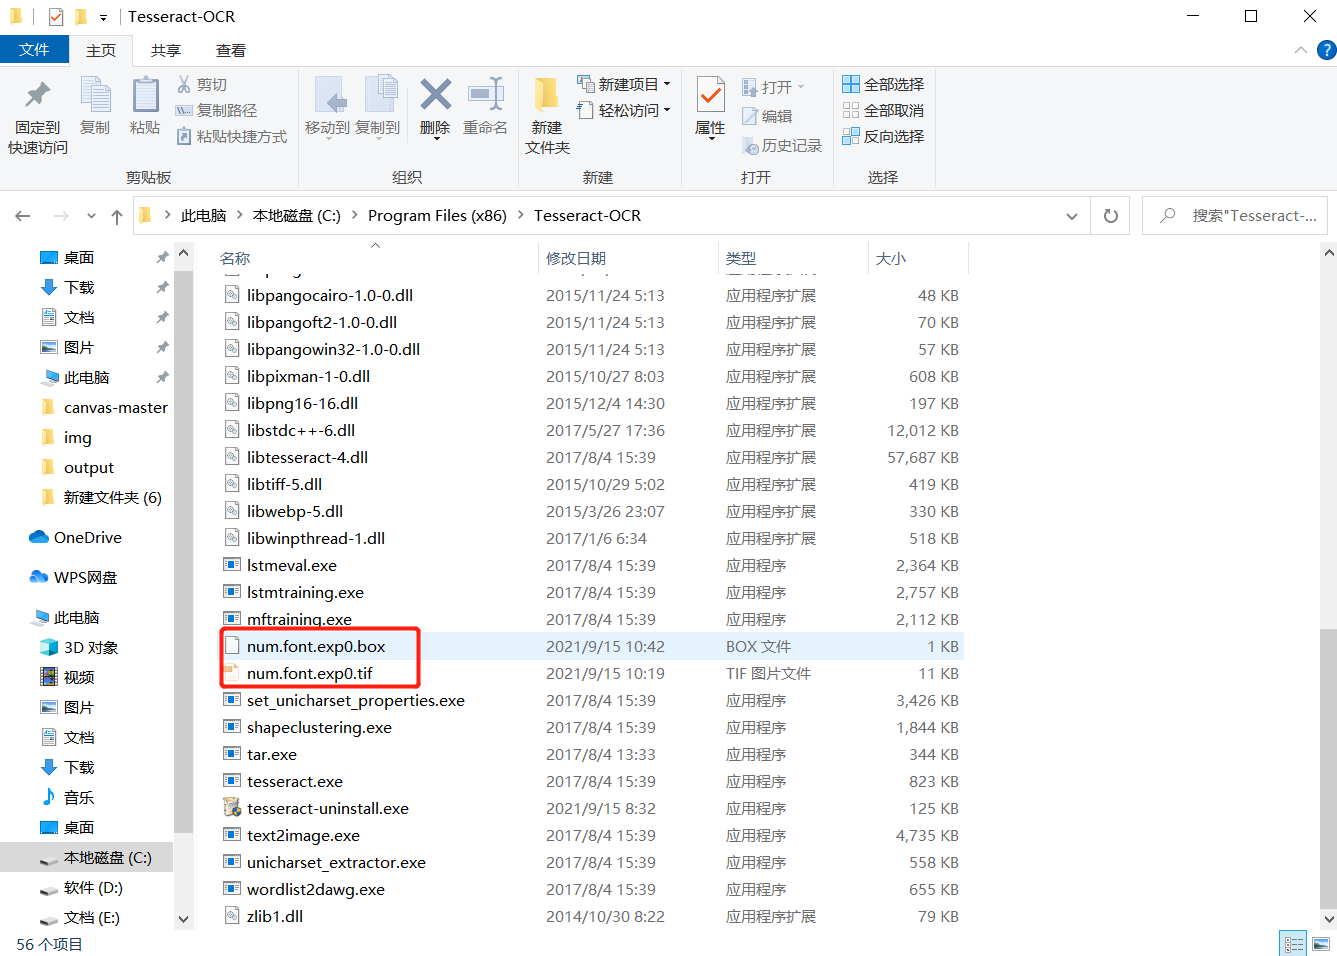Screen dimensions: 1337x956
Task: Open the 文件 (File) menu tab
Action: (34, 50)
